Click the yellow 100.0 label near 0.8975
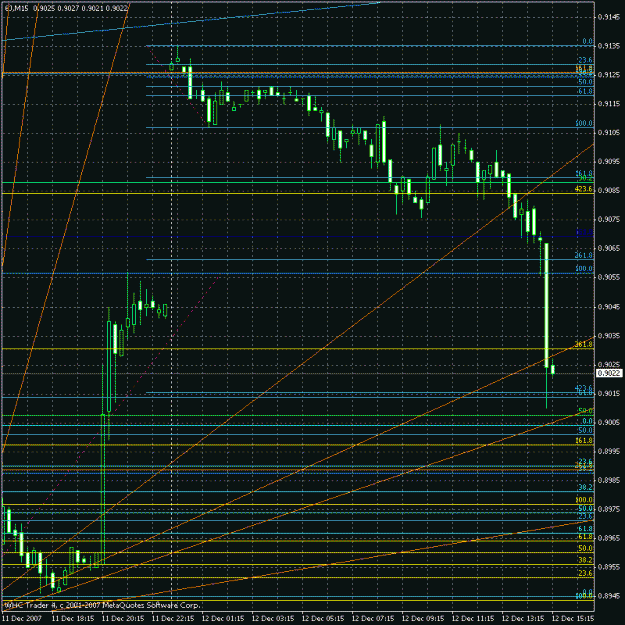The image size is (625, 625). [x=584, y=500]
